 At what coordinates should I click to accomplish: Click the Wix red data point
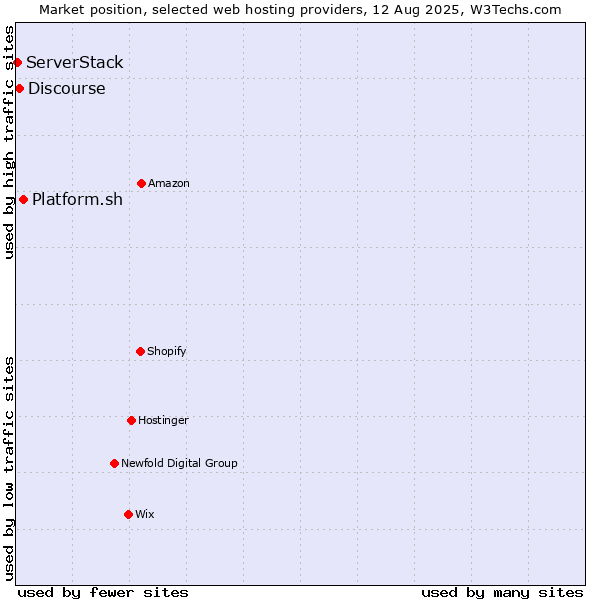[129, 514]
